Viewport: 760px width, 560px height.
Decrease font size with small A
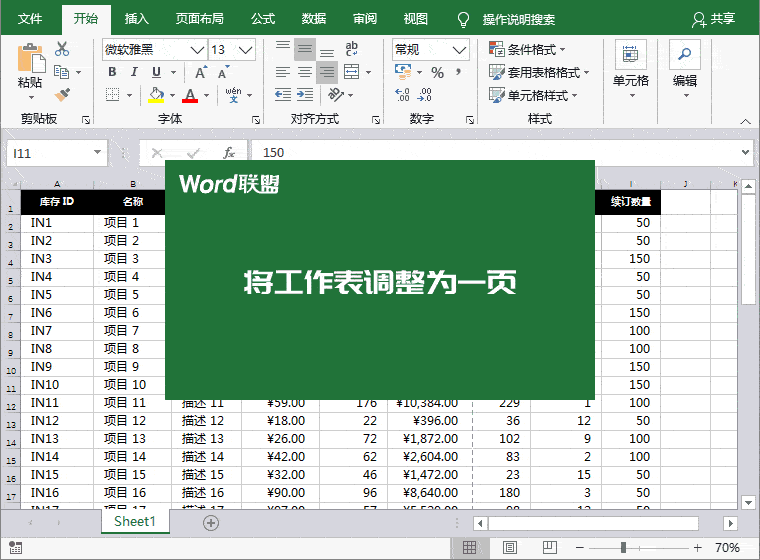pos(223,72)
